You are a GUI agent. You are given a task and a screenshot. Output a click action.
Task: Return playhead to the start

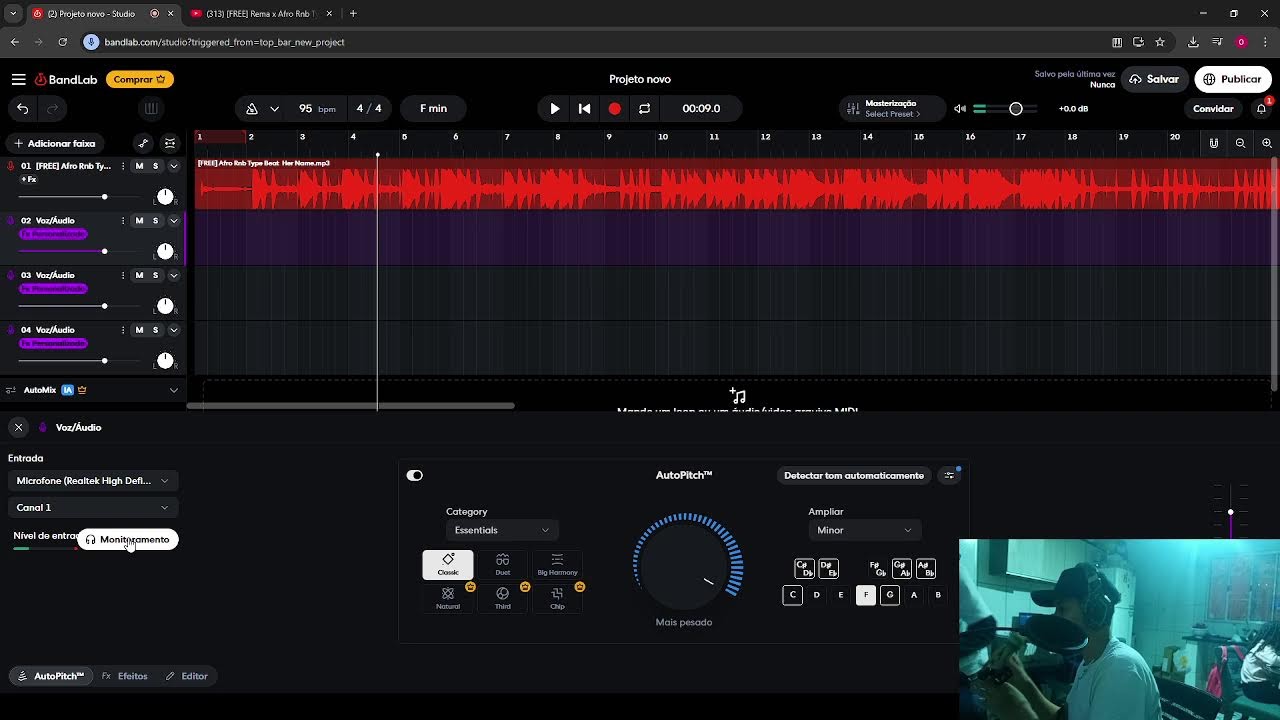point(585,108)
